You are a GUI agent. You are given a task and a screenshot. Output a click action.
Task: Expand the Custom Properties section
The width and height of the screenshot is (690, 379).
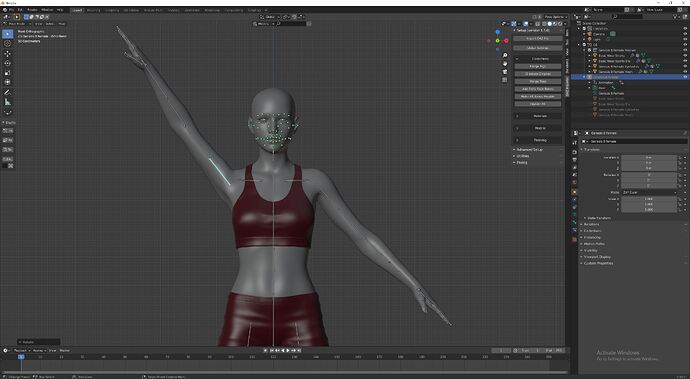coord(598,263)
